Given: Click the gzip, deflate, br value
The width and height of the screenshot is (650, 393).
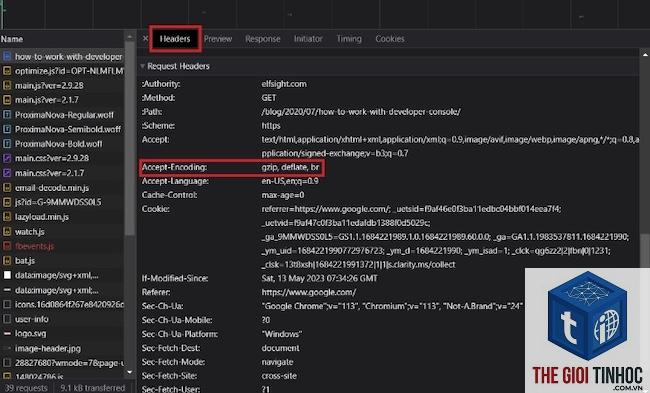Looking at the screenshot, I should pyautogui.click(x=290, y=167).
